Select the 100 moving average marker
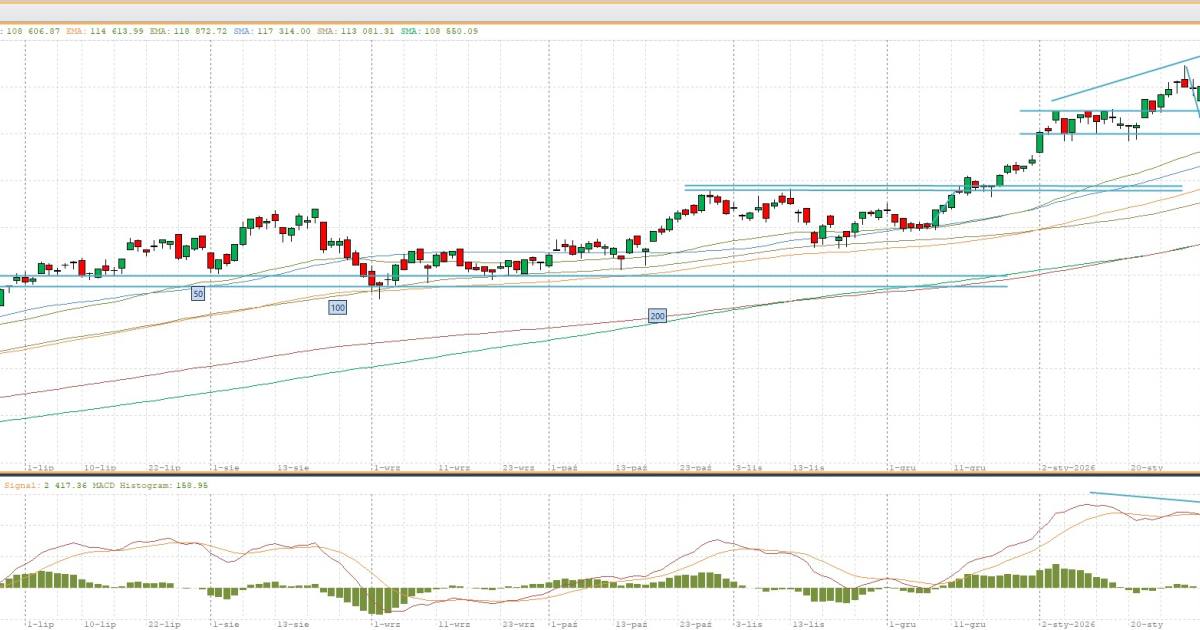Viewport: 1200px width, 630px height. point(338,308)
